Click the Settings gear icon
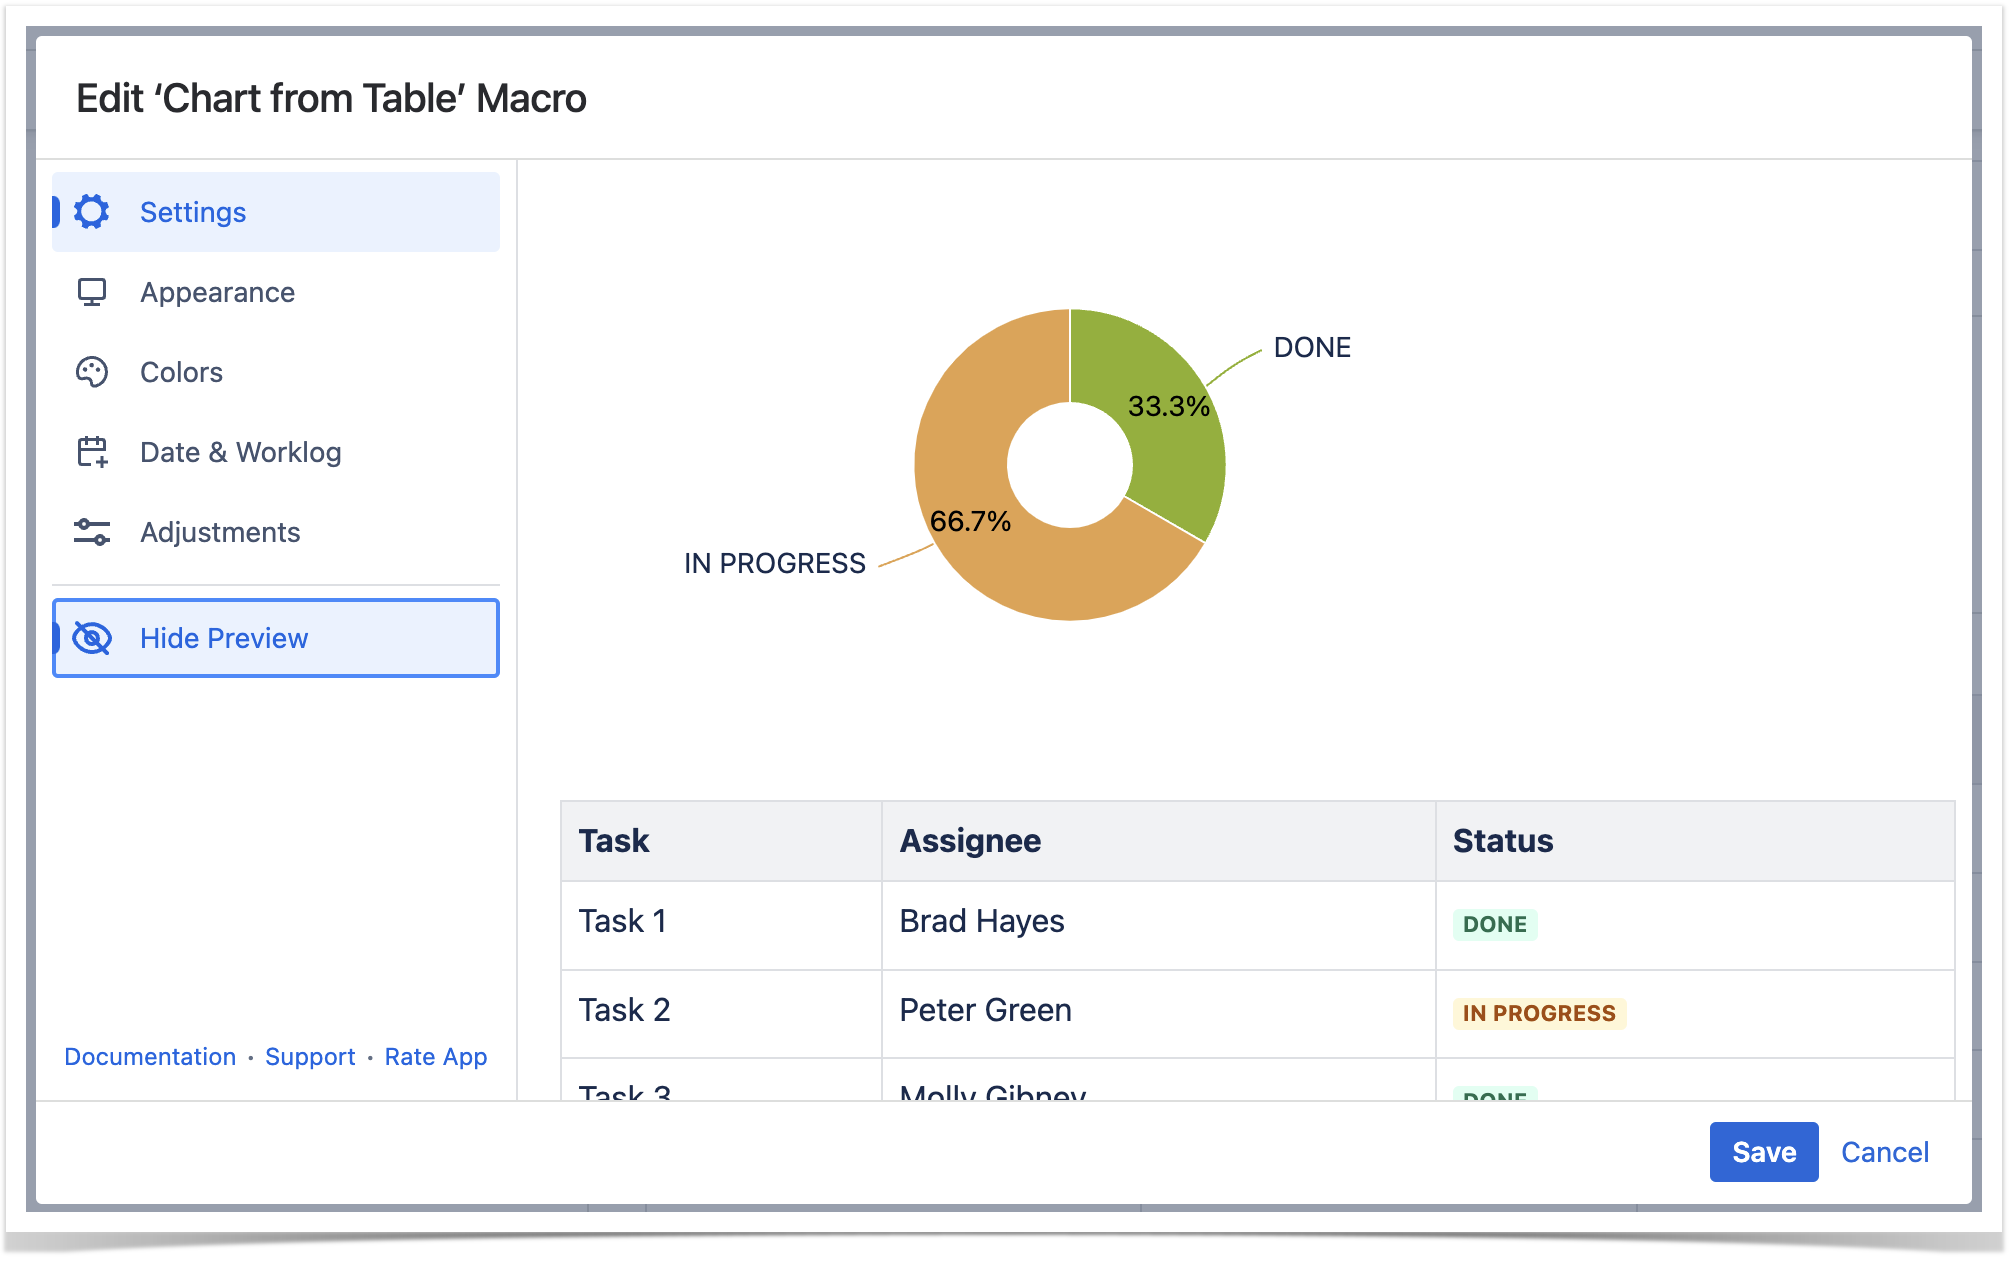Image resolution: width=2016 pixels, height=1261 pixels. [92, 212]
